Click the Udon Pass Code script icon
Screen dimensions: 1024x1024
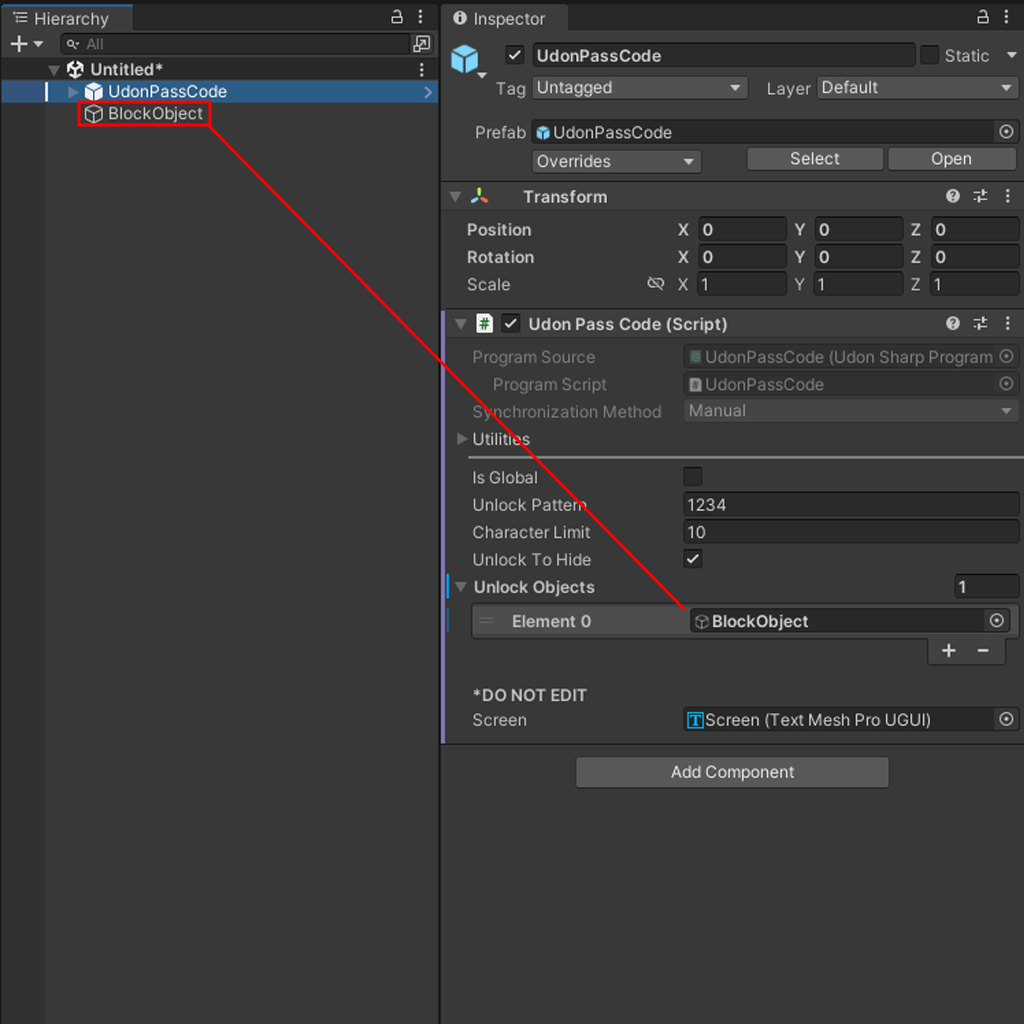tap(485, 323)
